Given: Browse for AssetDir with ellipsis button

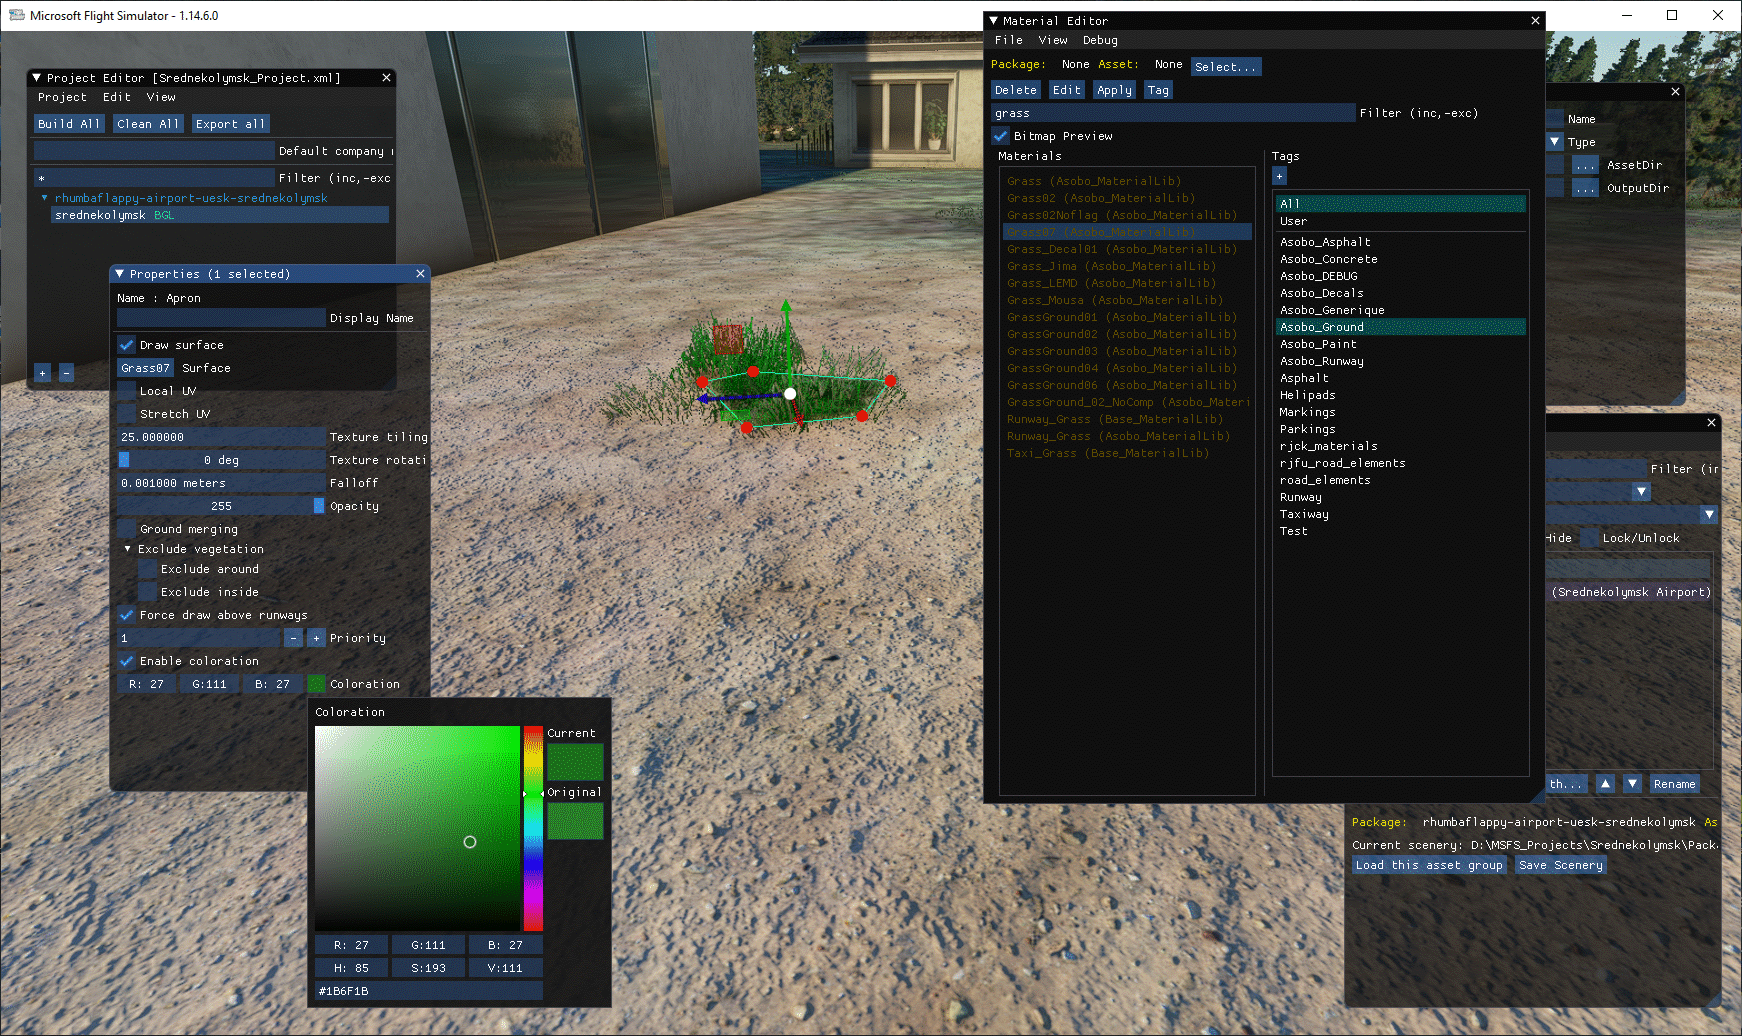Looking at the screenshot, I should [x=1585, y=165].
